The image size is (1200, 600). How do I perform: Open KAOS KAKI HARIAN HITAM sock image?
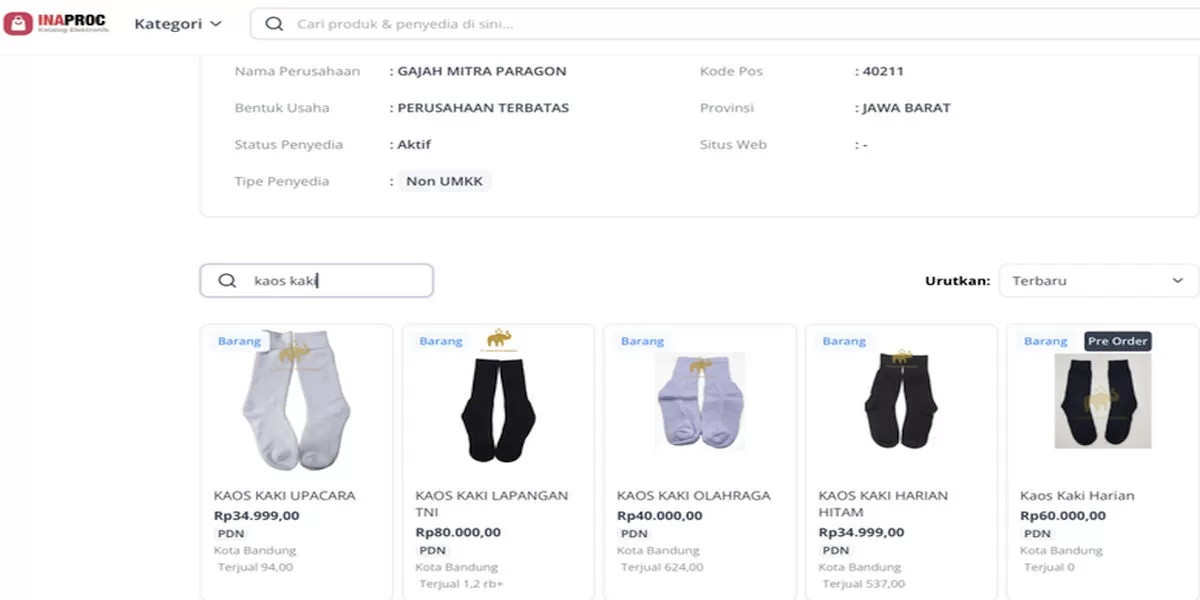click(901, 401)
